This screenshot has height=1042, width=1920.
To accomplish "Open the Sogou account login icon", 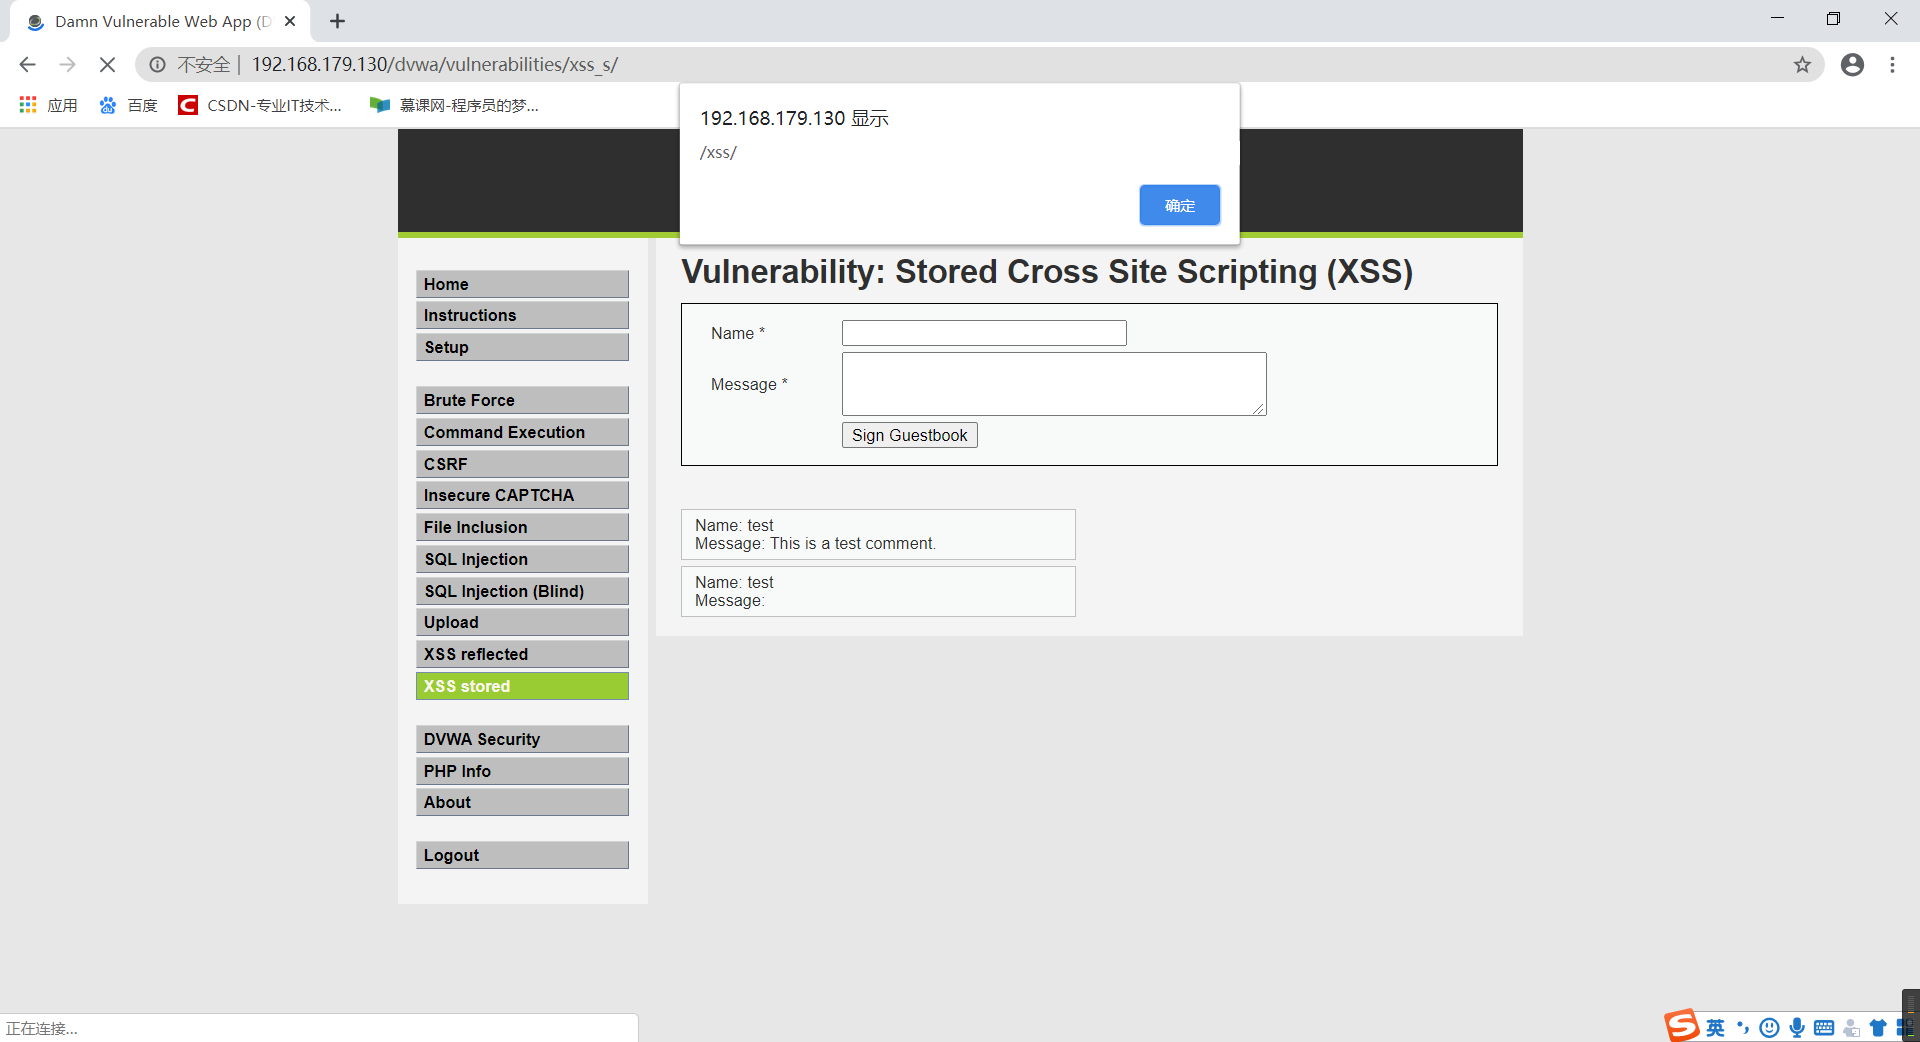I will tap(1852, 1028).
